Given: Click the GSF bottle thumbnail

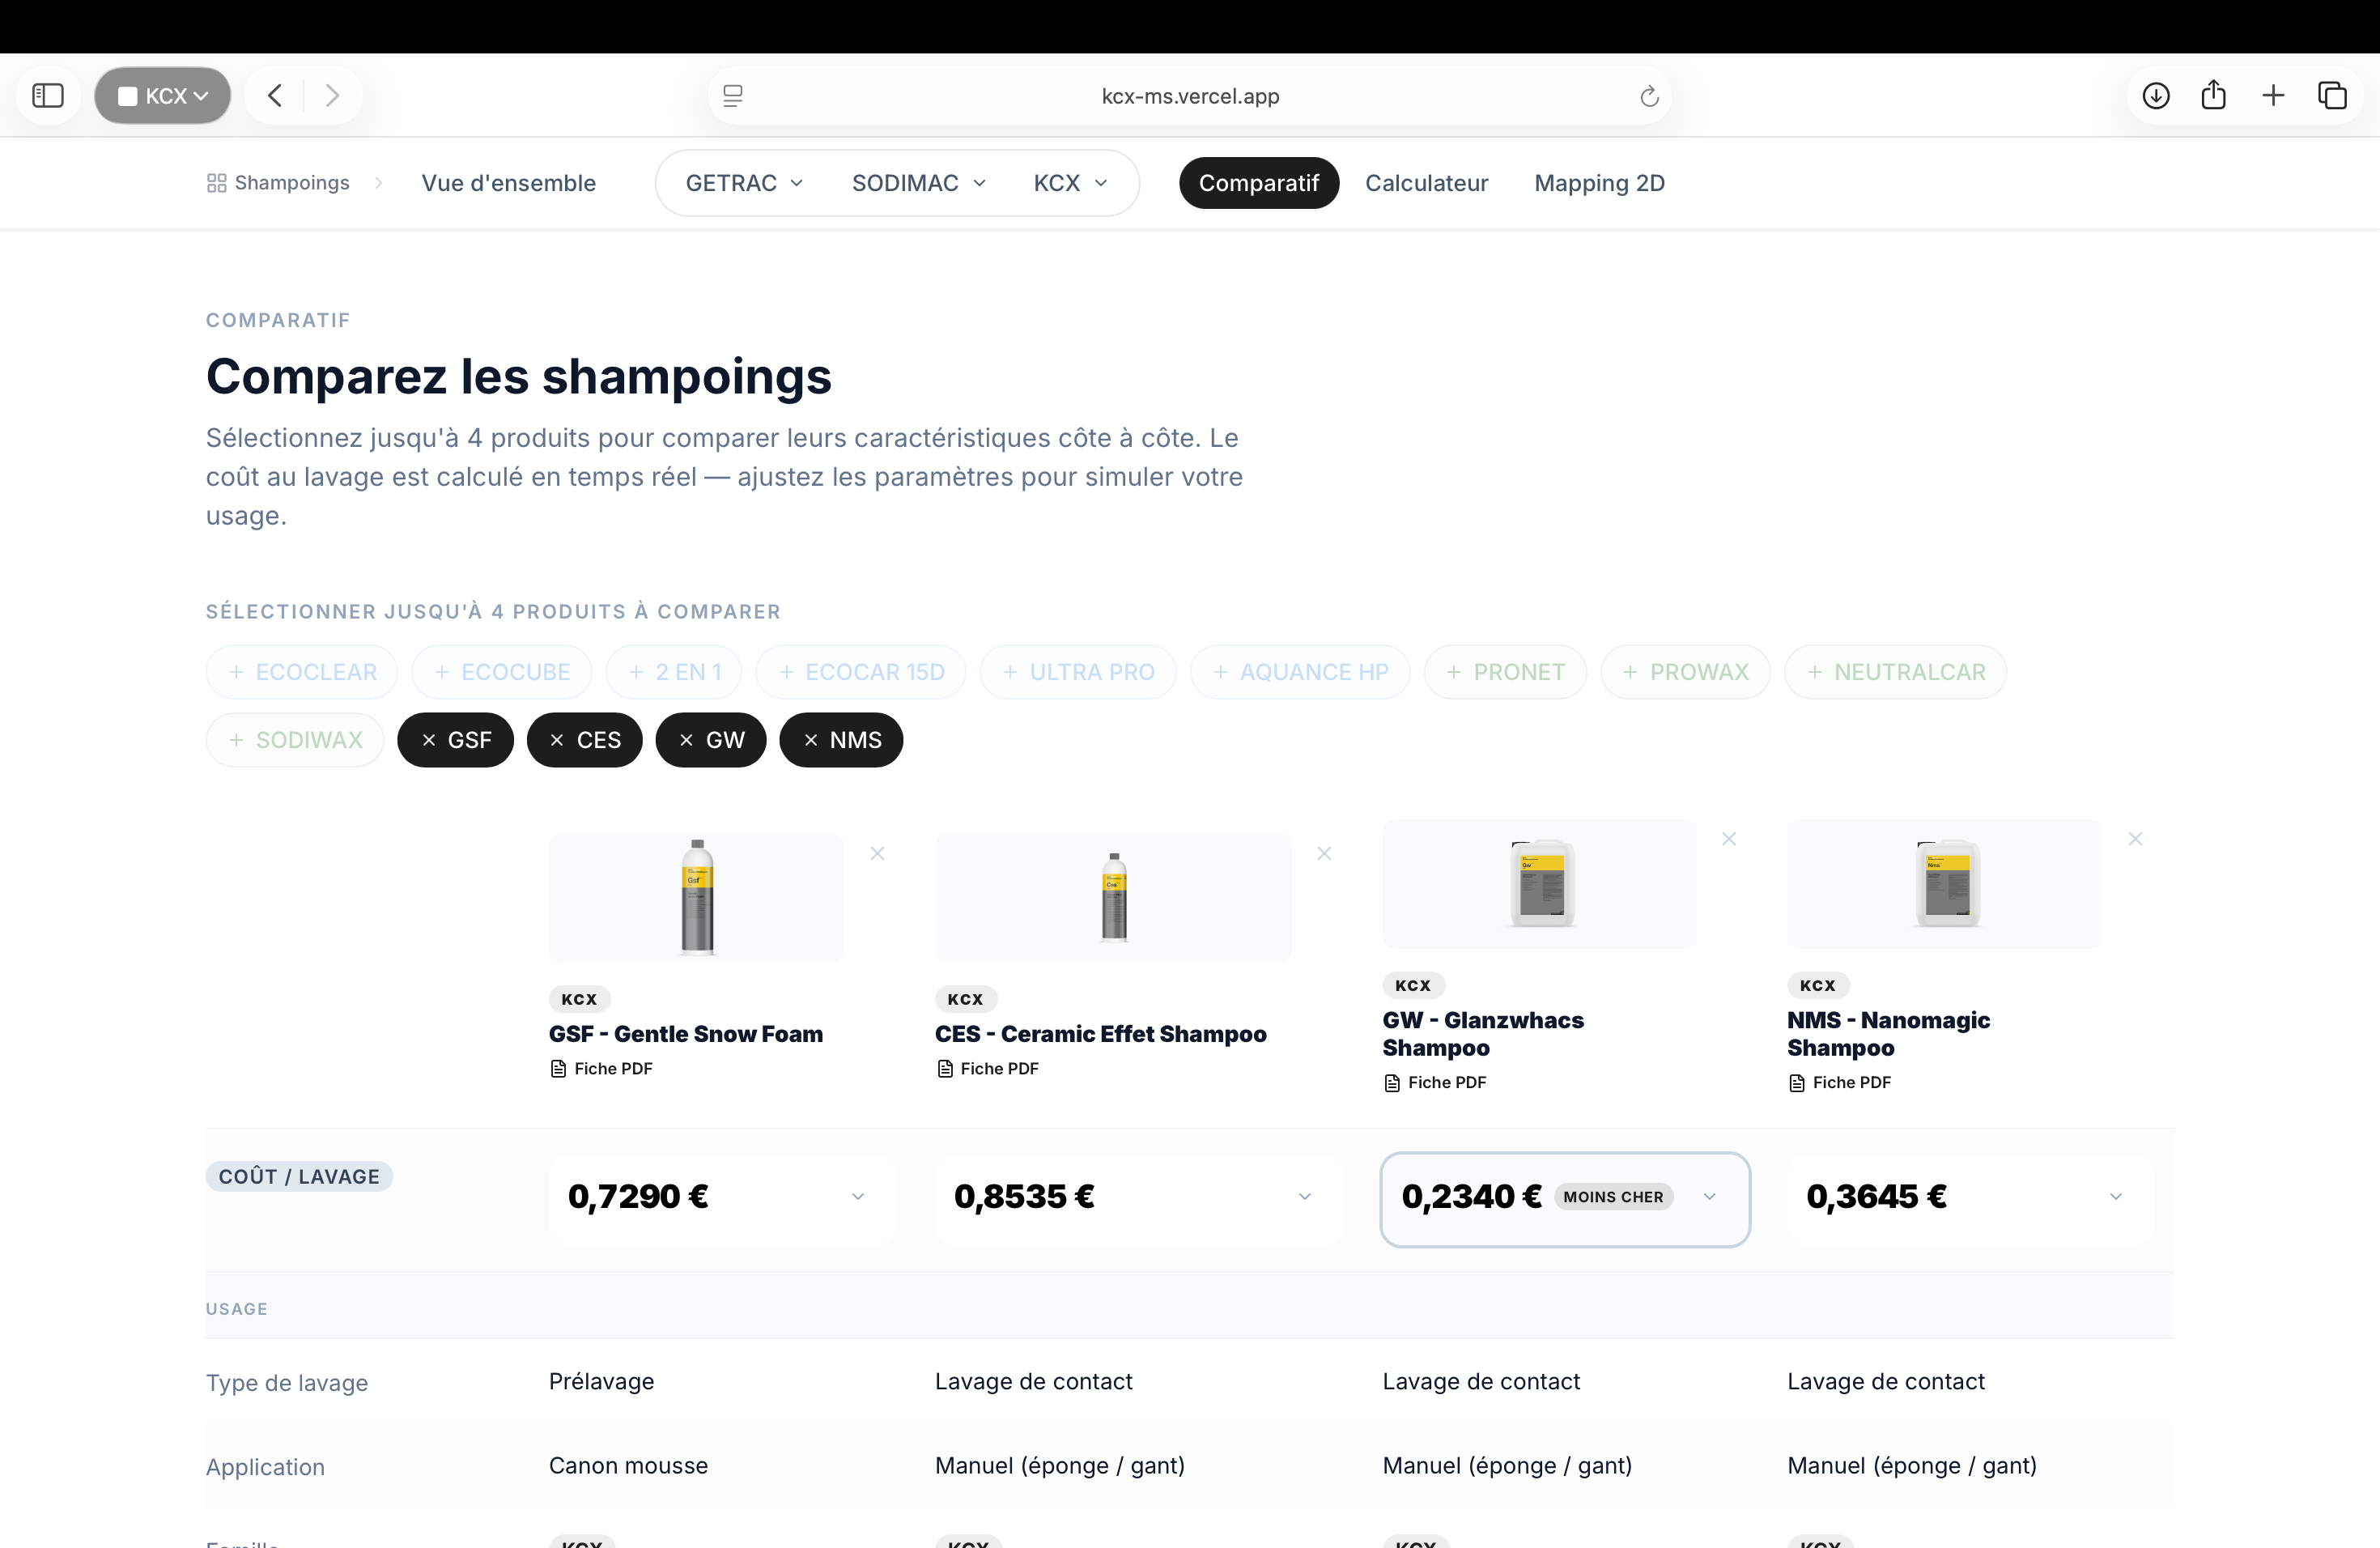Looking at the screenshot, I should [x=697, y=897].
